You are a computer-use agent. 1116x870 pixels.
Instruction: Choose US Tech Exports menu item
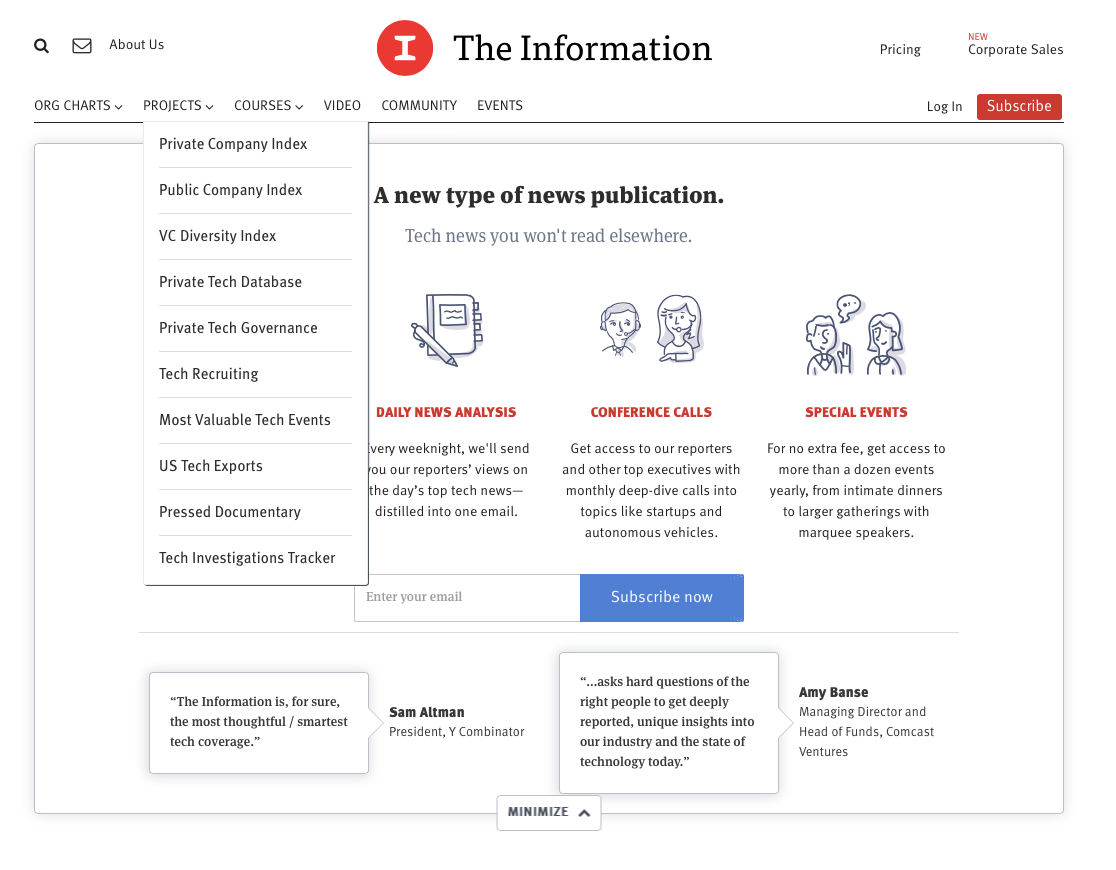click(256, 466)
